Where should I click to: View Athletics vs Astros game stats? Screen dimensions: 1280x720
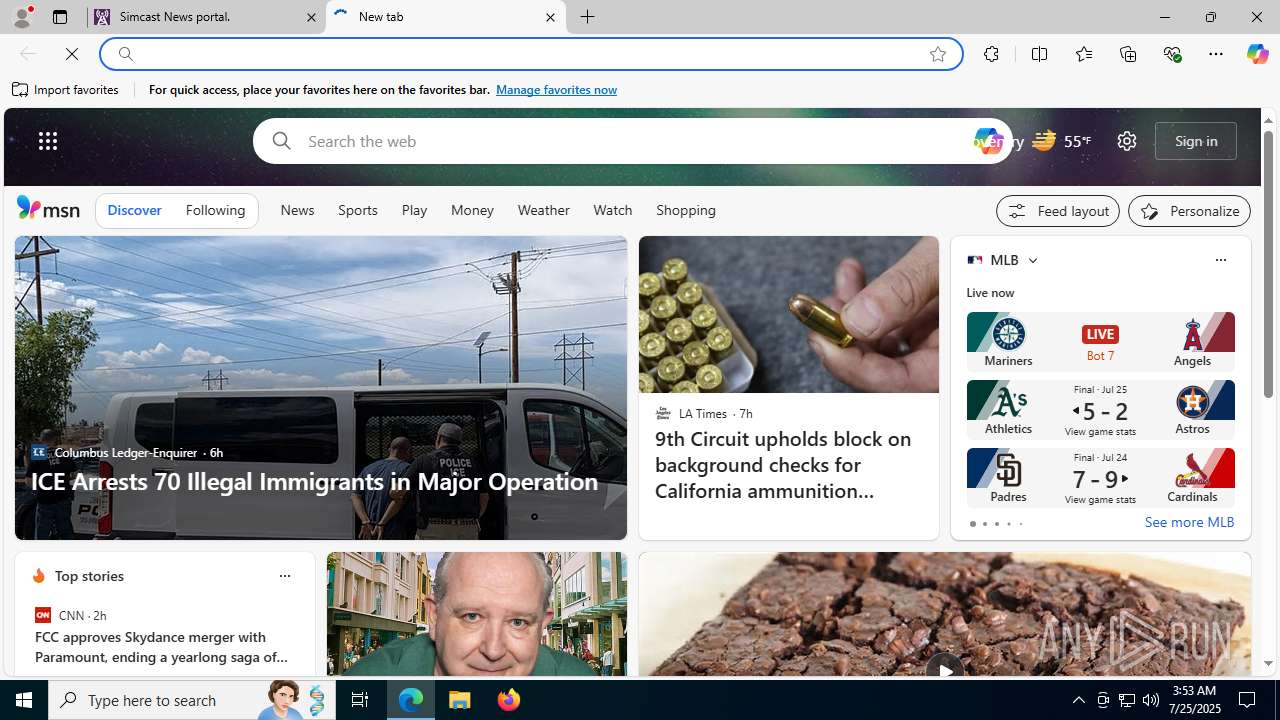1100,409
